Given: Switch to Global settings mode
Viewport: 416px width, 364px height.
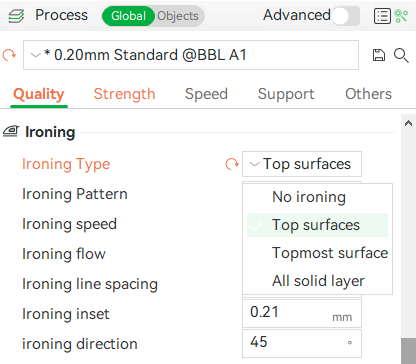Looking at the screenshot, I should [x=128, y=16].
